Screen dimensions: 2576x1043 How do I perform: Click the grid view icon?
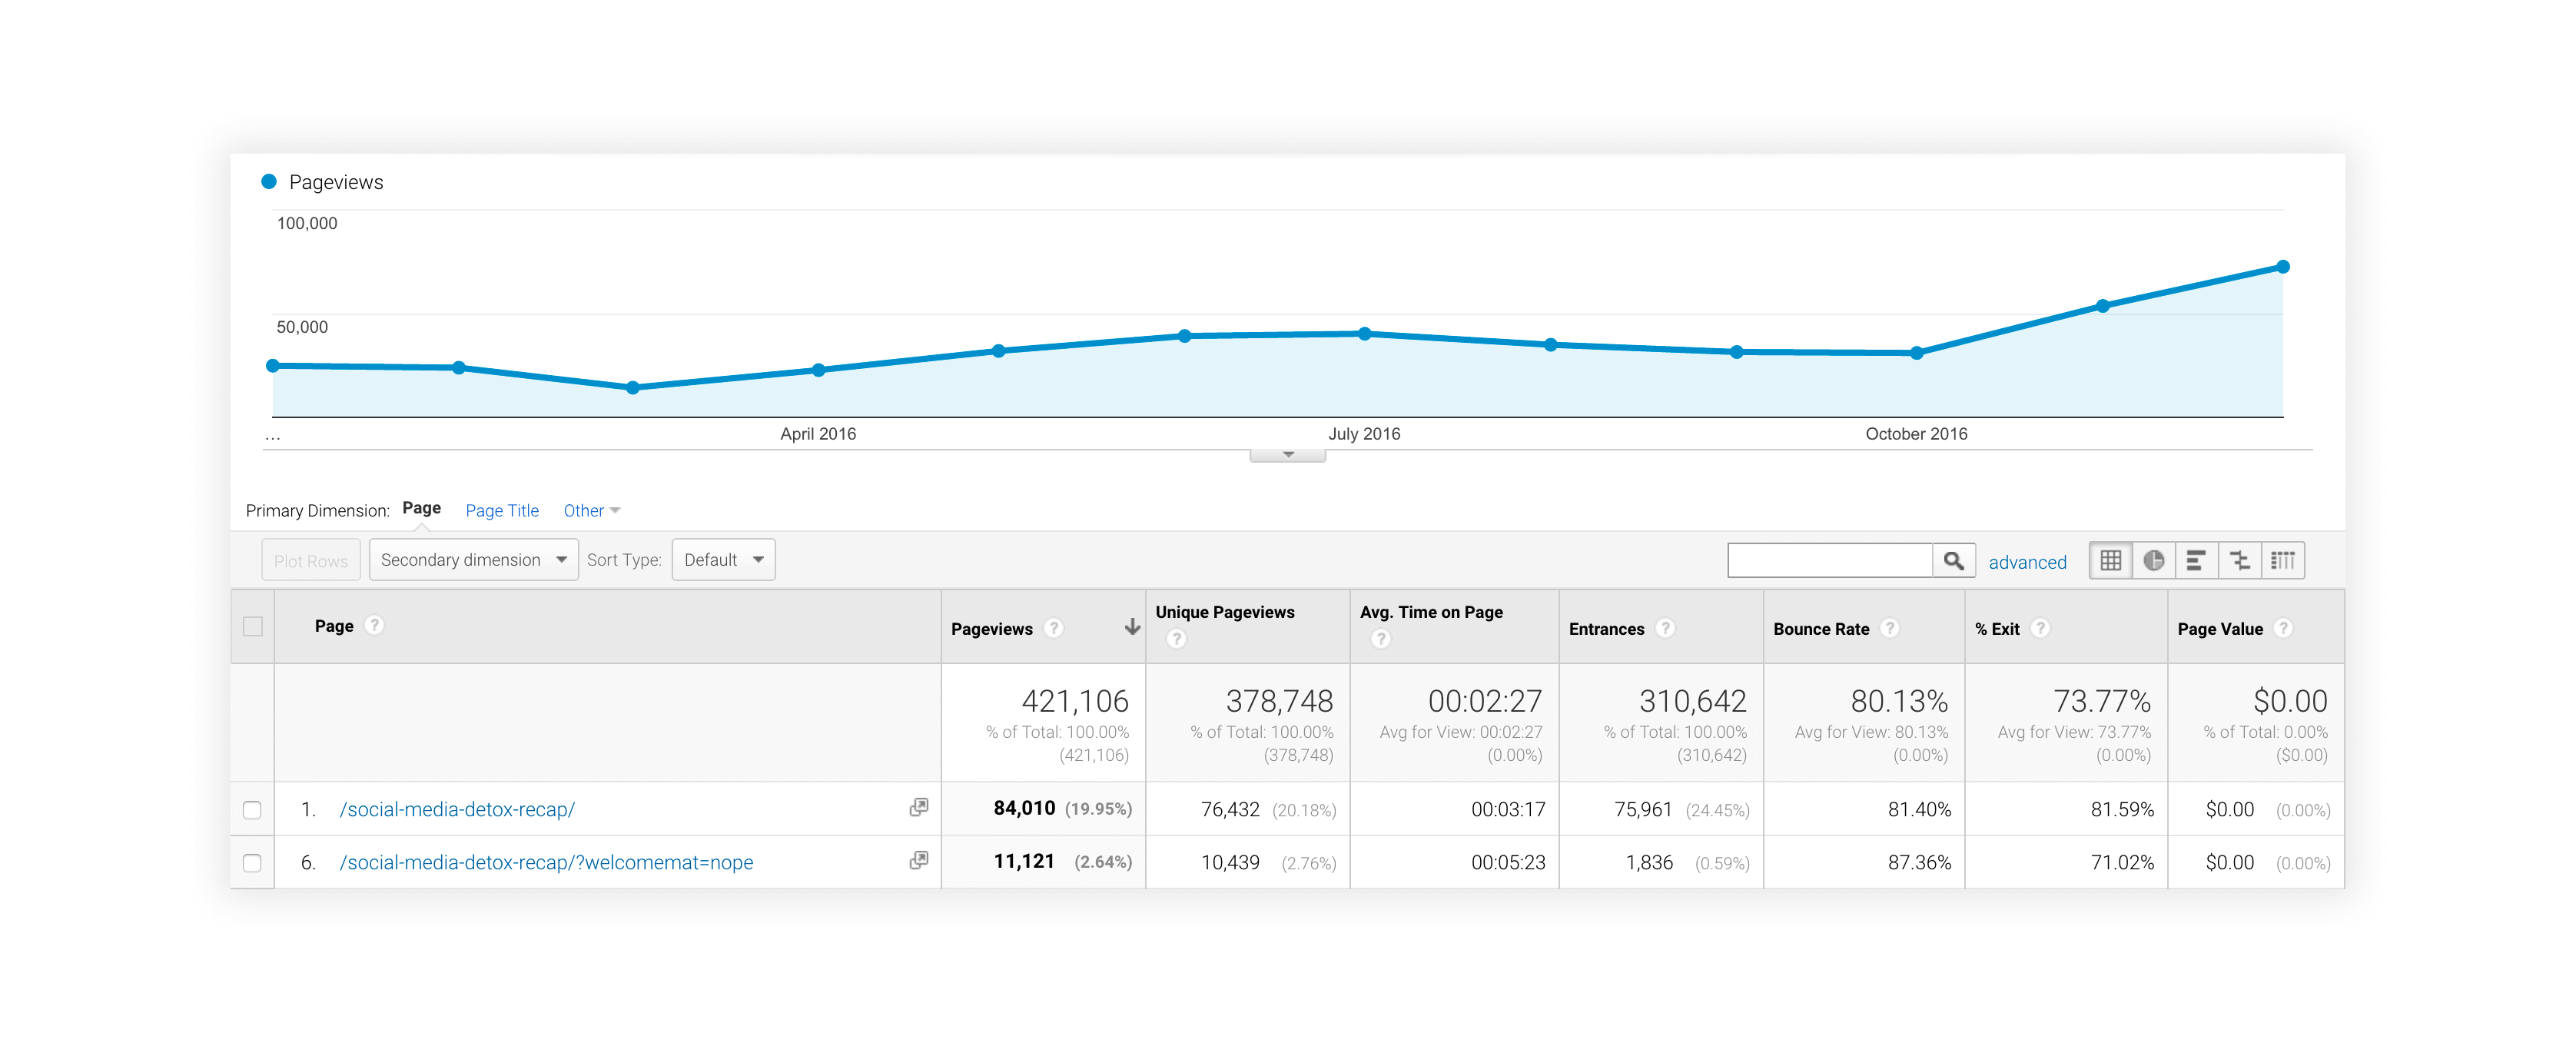[2111, 559]
